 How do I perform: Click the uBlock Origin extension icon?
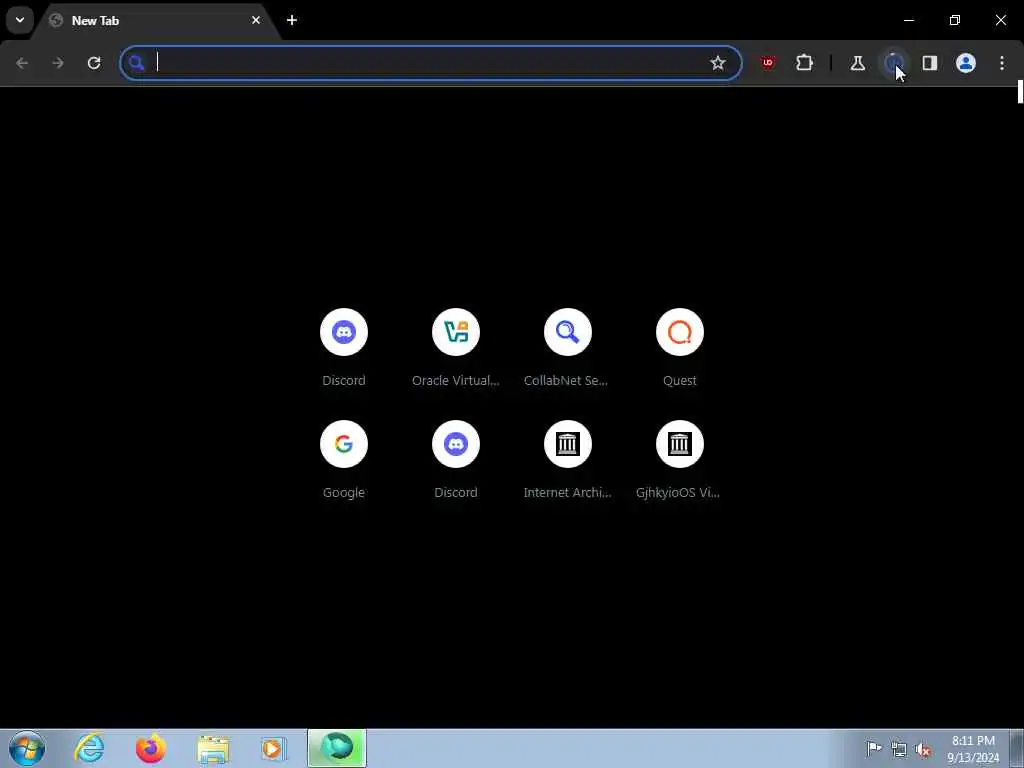[768, 63]
